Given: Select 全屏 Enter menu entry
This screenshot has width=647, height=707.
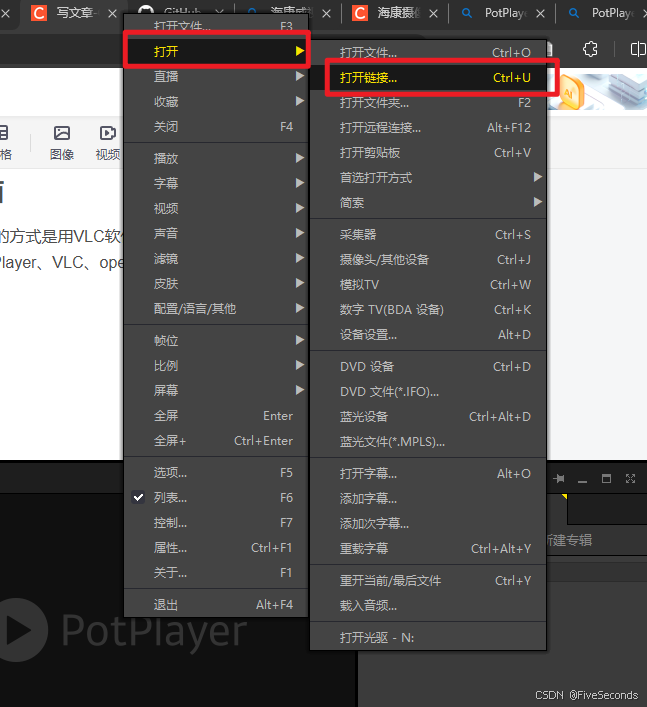Looking at the screenshot, I should [216, 415].
